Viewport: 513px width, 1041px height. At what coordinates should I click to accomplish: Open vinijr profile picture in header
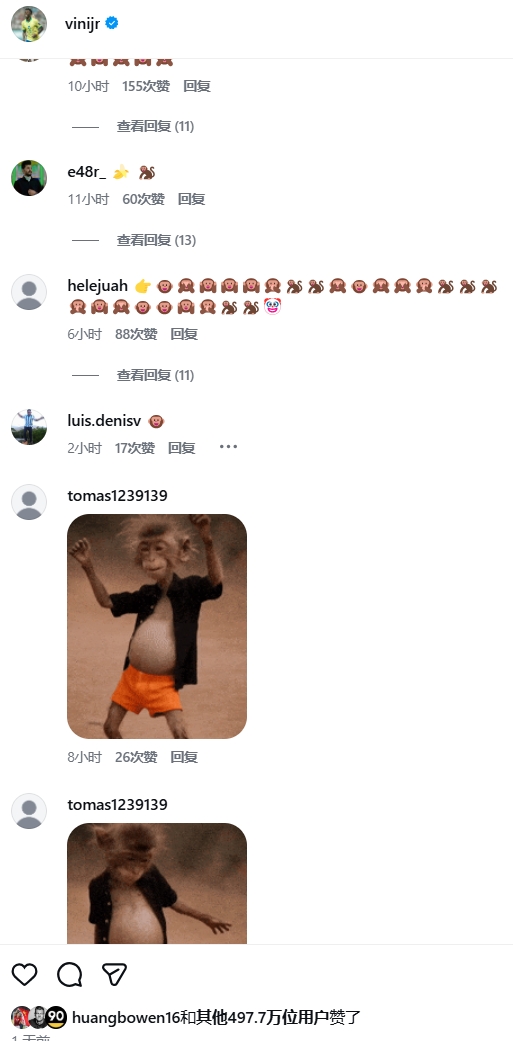[x=29, y=24]
